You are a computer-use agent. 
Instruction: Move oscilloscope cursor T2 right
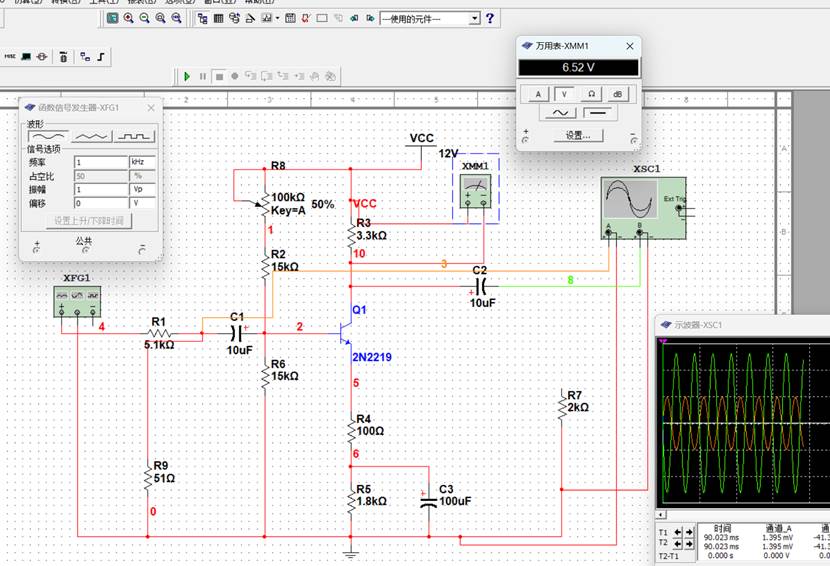[689, 544]
